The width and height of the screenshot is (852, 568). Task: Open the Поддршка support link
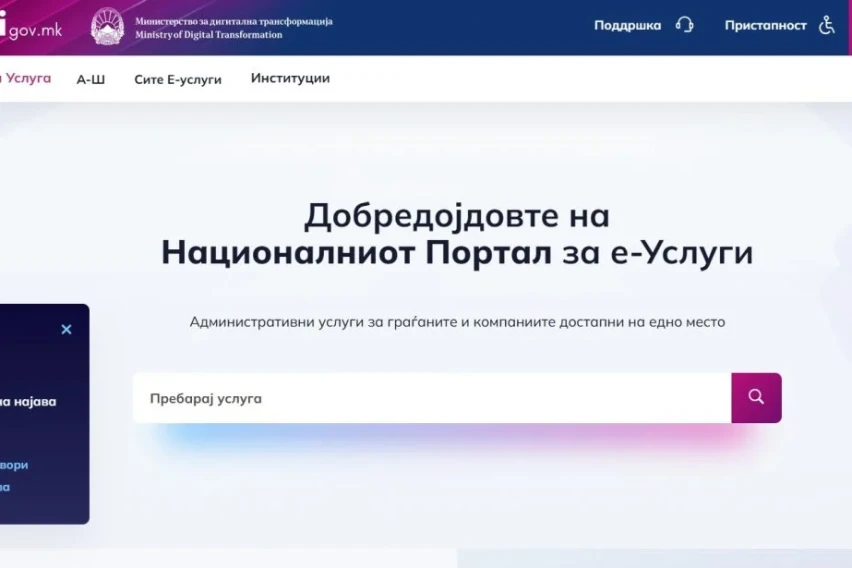click(x=627, y=25)
